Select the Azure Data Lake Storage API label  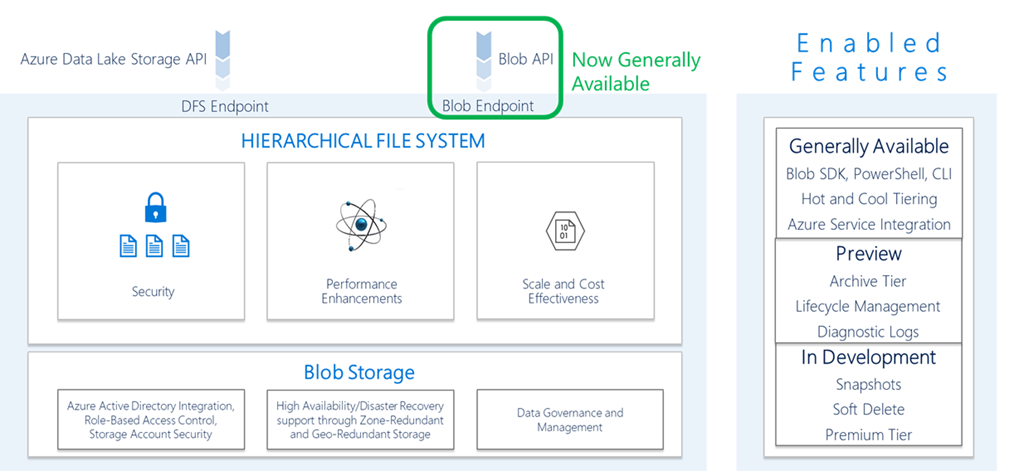pos(113,59)
